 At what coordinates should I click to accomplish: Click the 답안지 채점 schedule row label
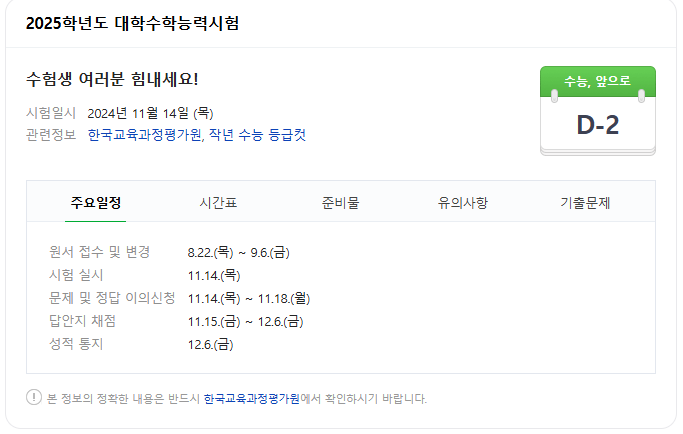click(82, 321)
